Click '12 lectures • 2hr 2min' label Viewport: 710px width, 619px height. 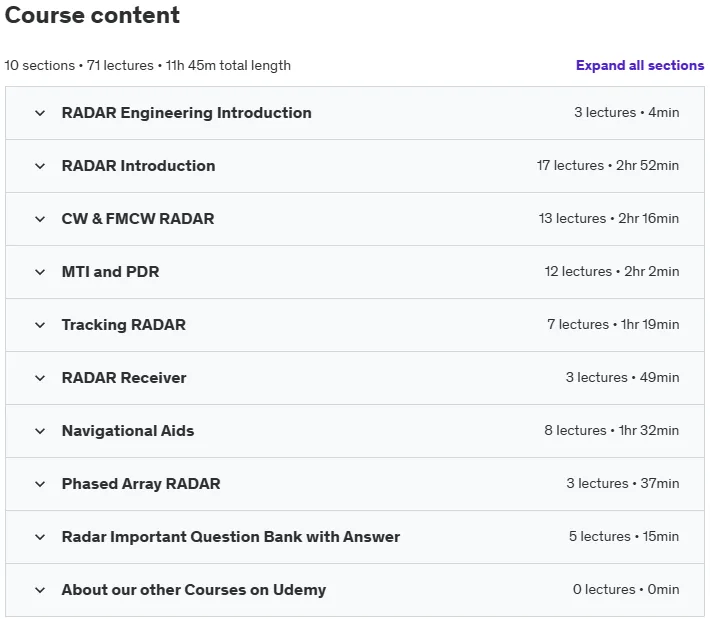612,271
